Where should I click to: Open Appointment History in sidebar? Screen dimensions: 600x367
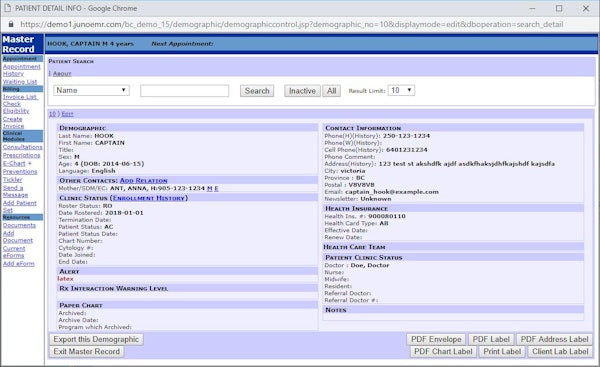coord(21,70)
